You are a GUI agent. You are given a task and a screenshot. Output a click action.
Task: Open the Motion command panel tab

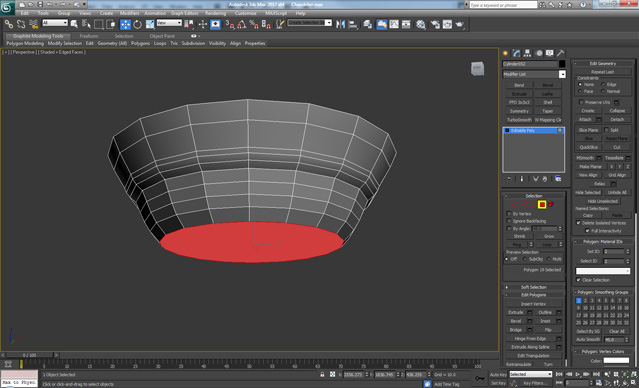[x=539, y=53]
